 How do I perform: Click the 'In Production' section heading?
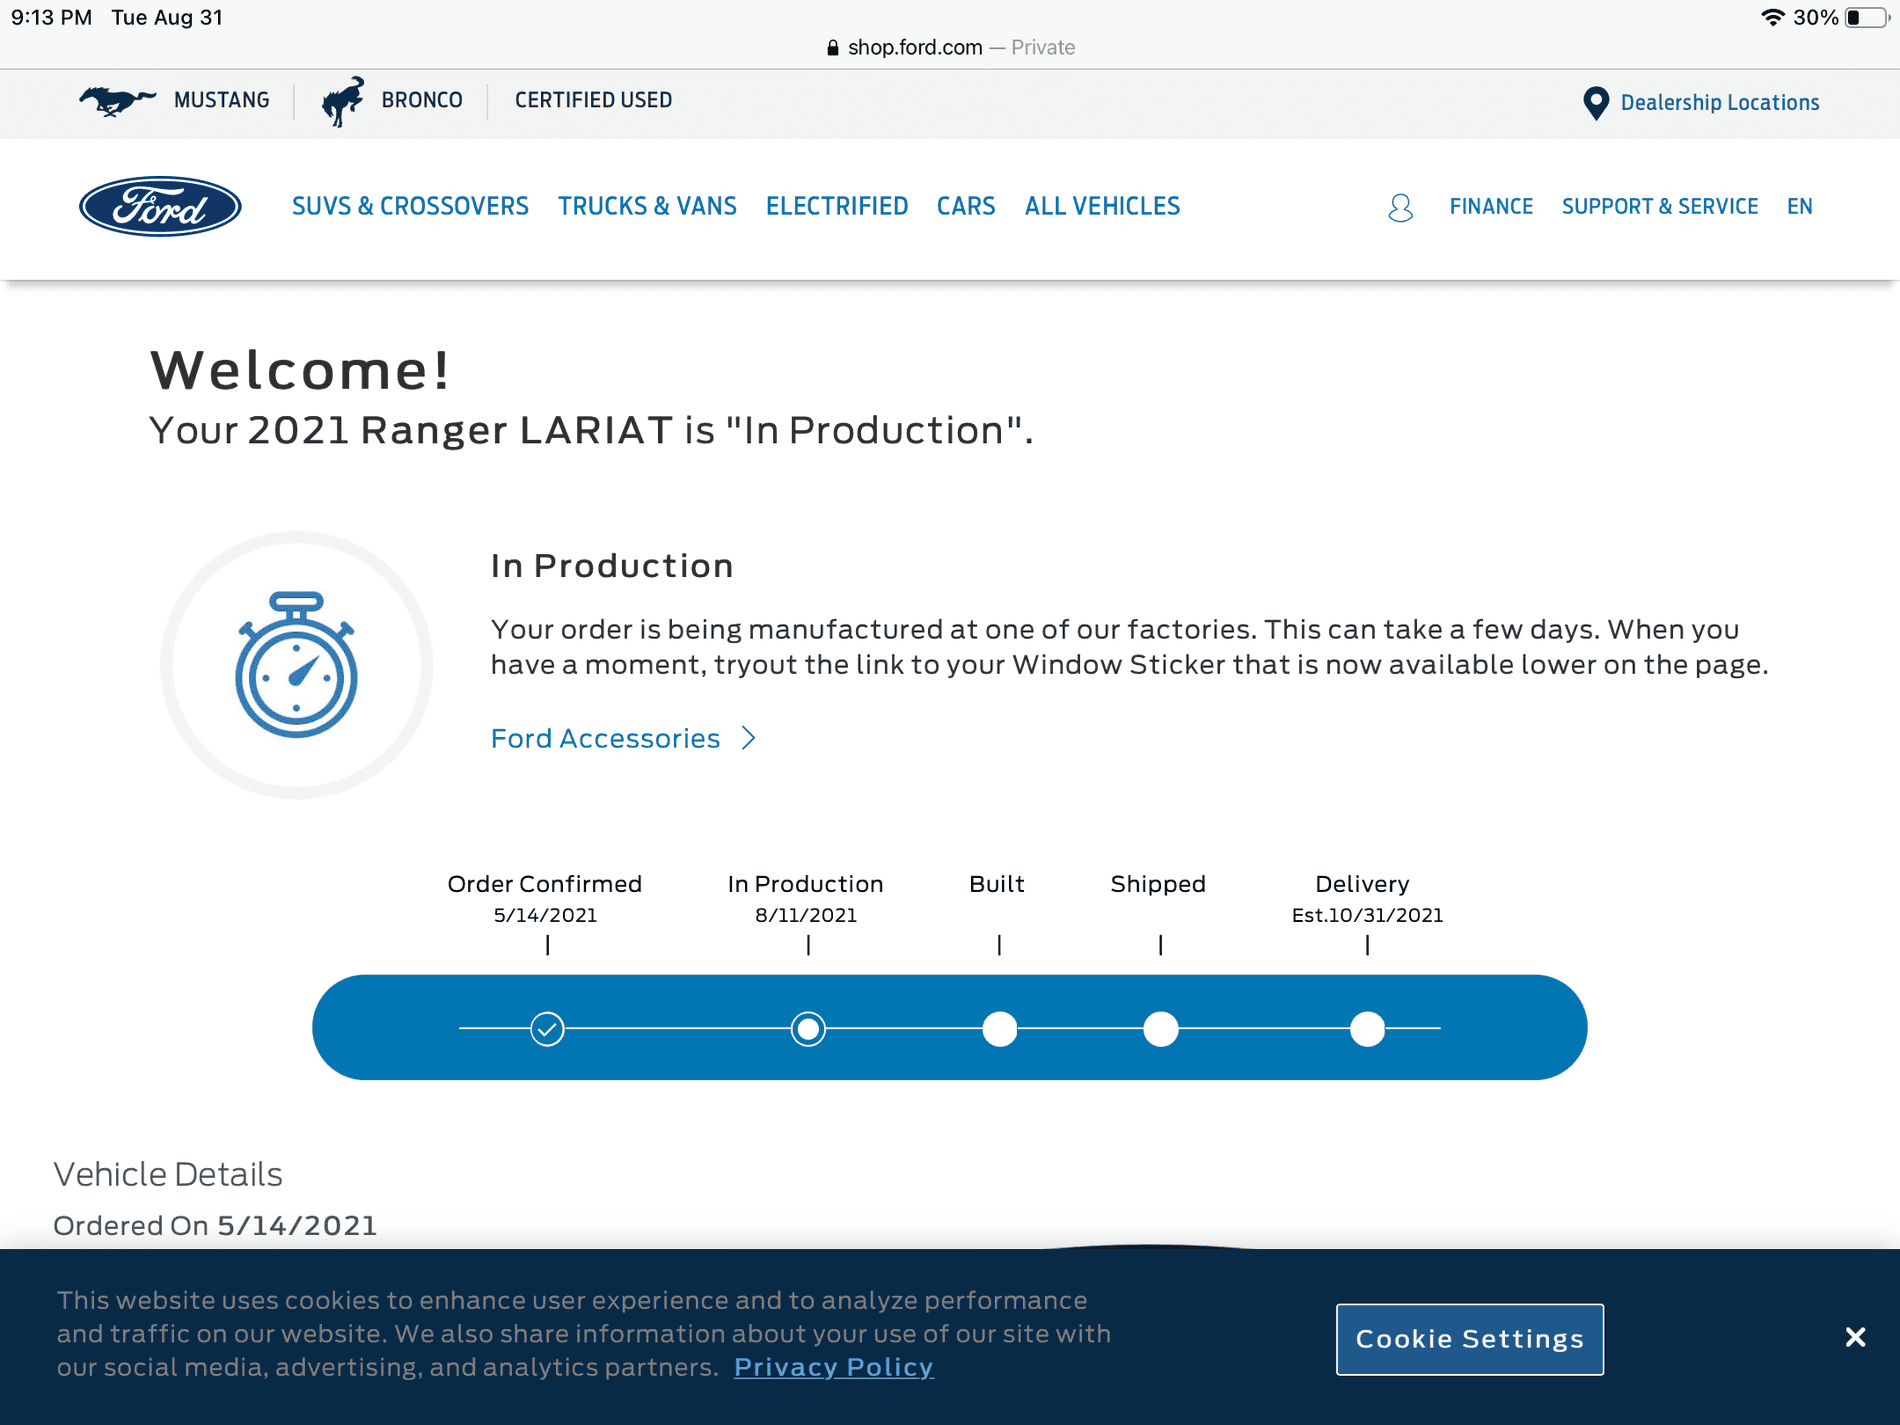[x=612, y=566]
